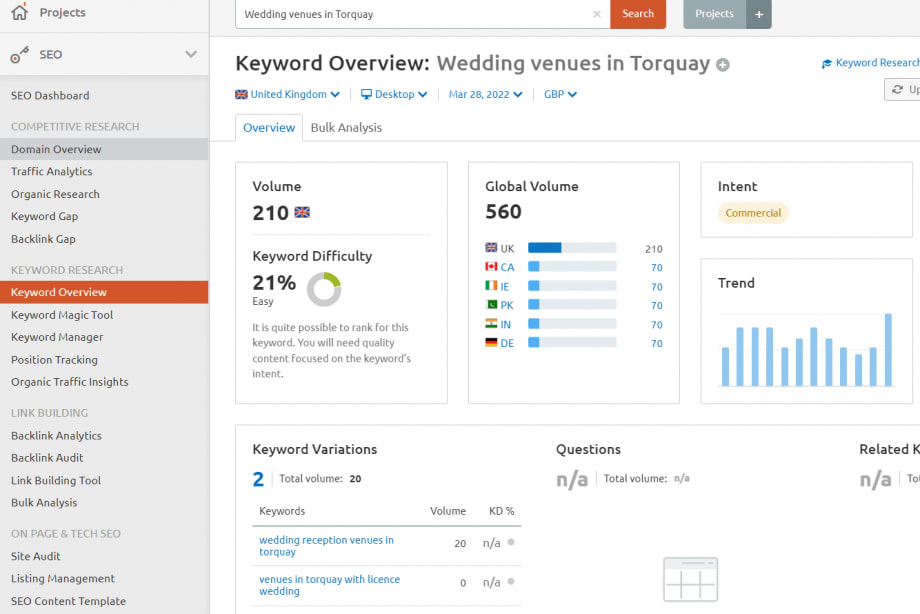The height and width of the screenshot is (614, 920).
Task: Click the refresh icon on Update button
Action: tap(897, 90)
